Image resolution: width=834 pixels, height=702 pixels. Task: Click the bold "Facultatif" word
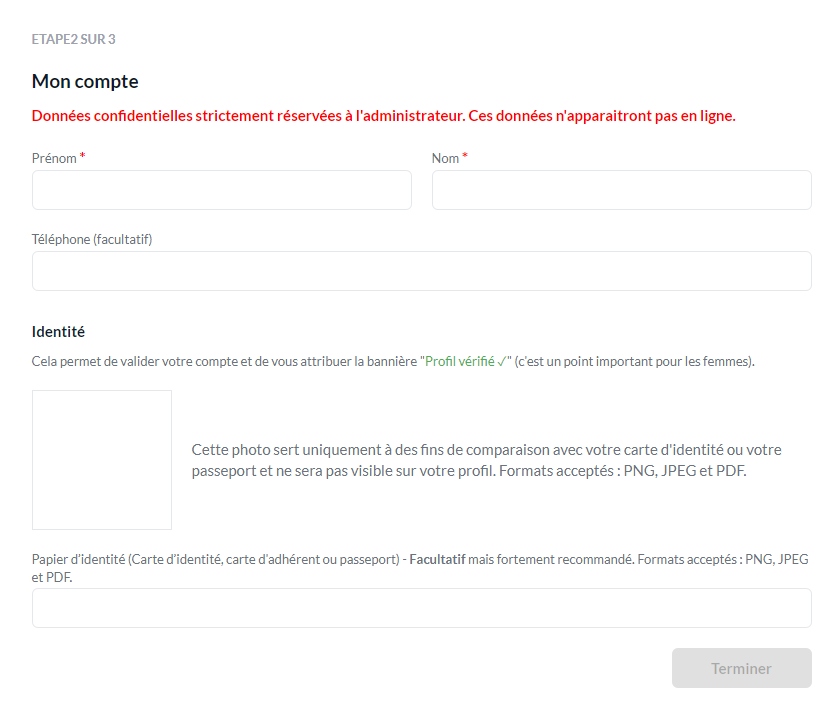[x=437, y=559]
